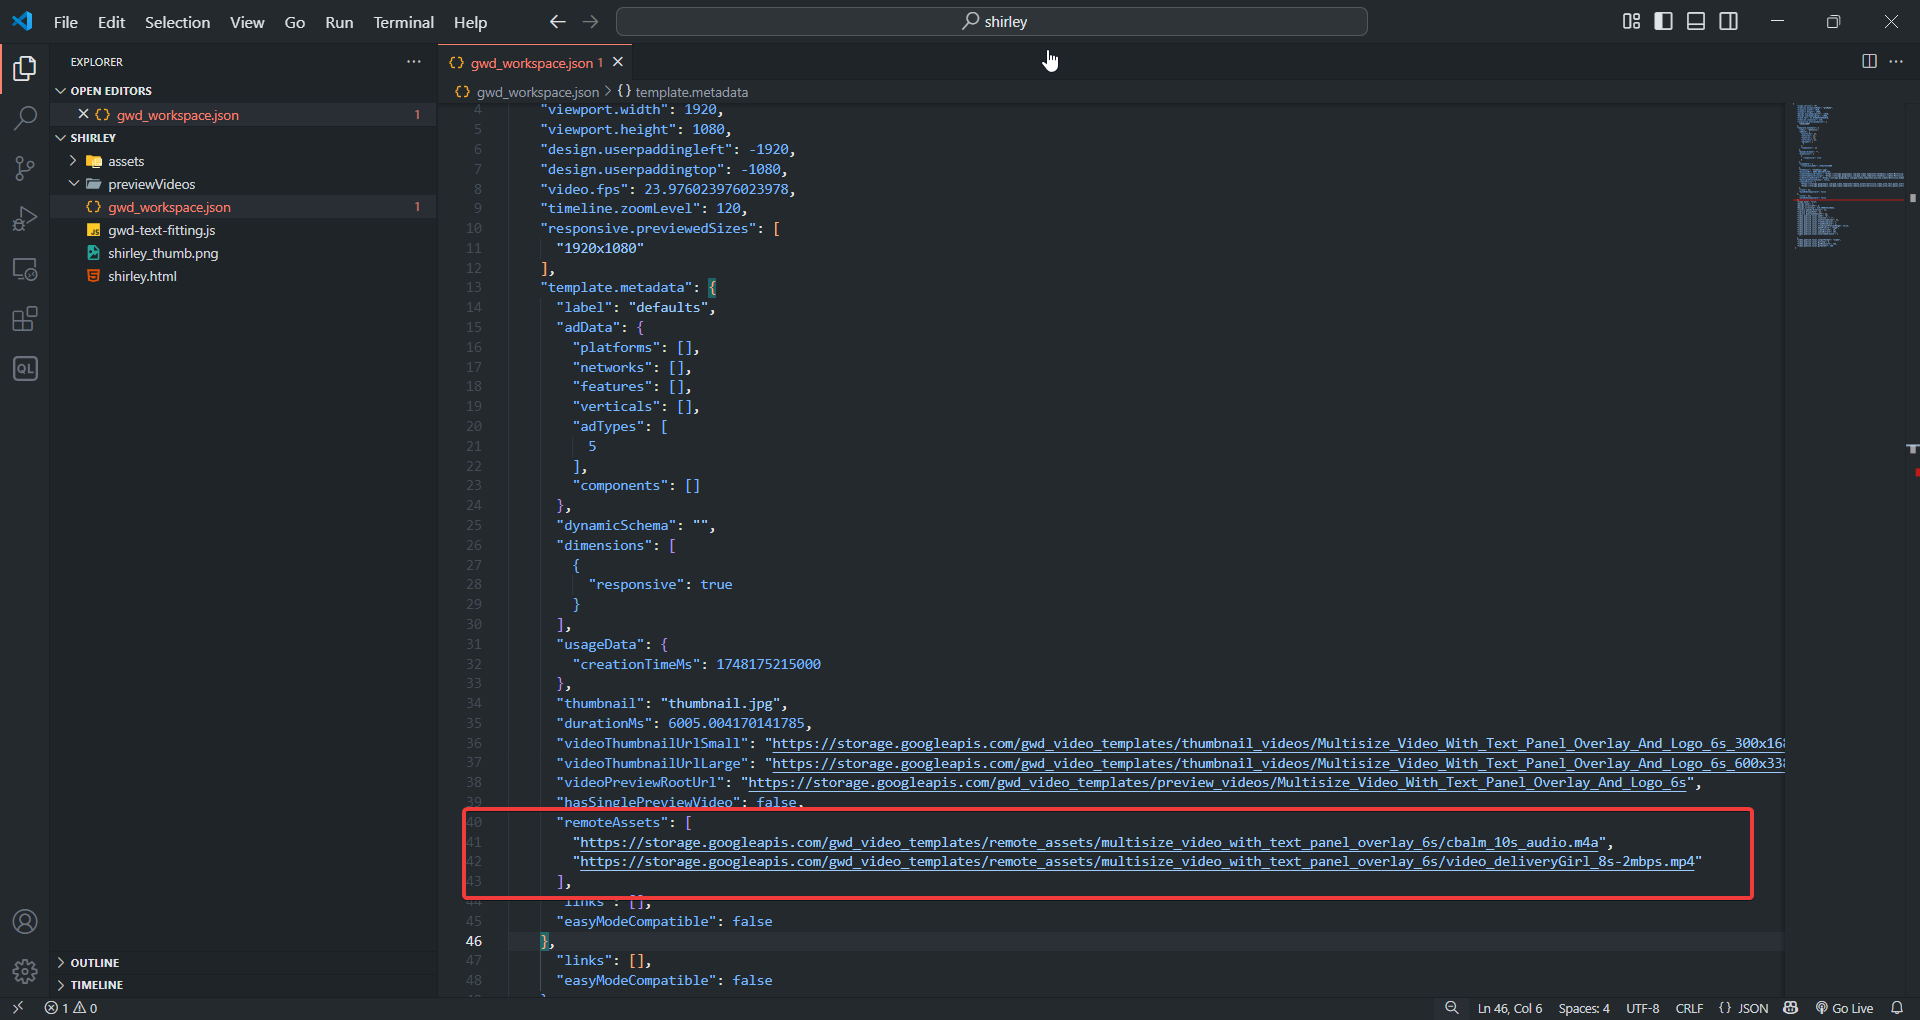Open the Terminal menu
1920x1020 pixels.
403,22
